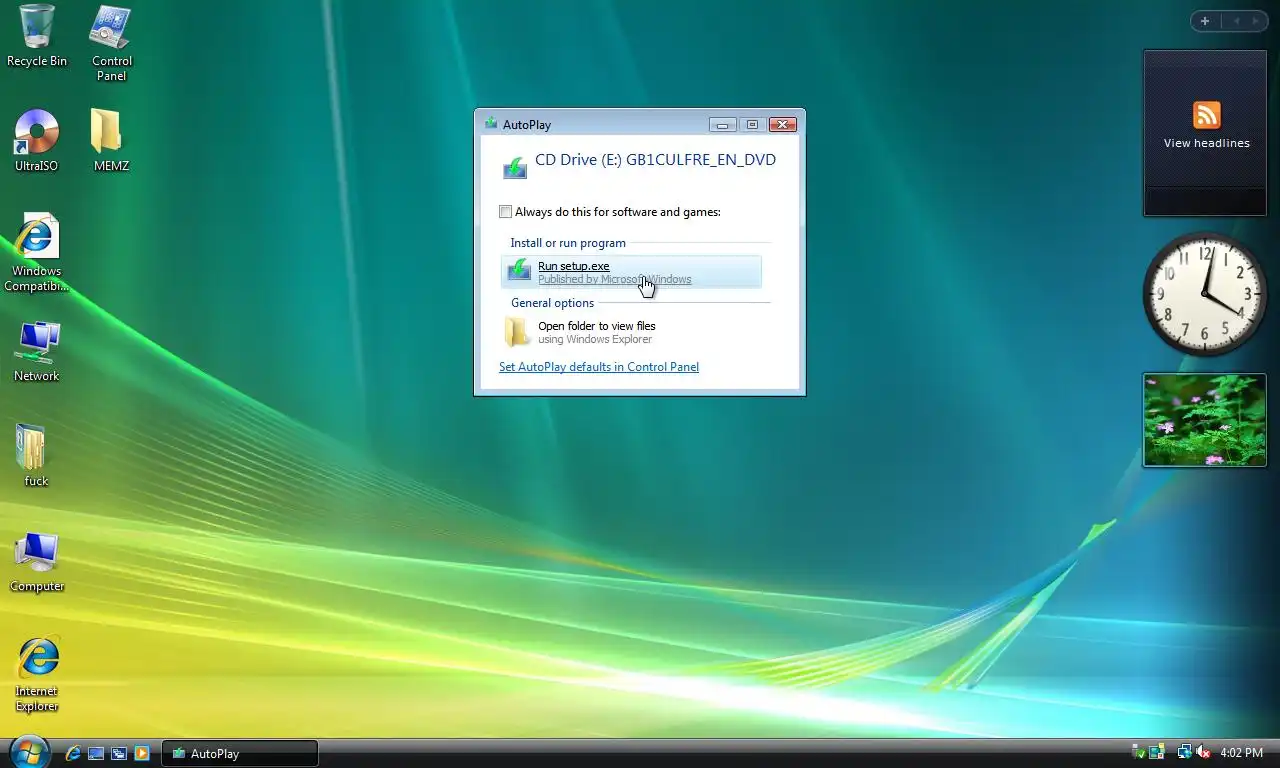Click the Windows Sidebar tray icon
The width and height of the screenshot is (1280, 768).
point(1157,752)
